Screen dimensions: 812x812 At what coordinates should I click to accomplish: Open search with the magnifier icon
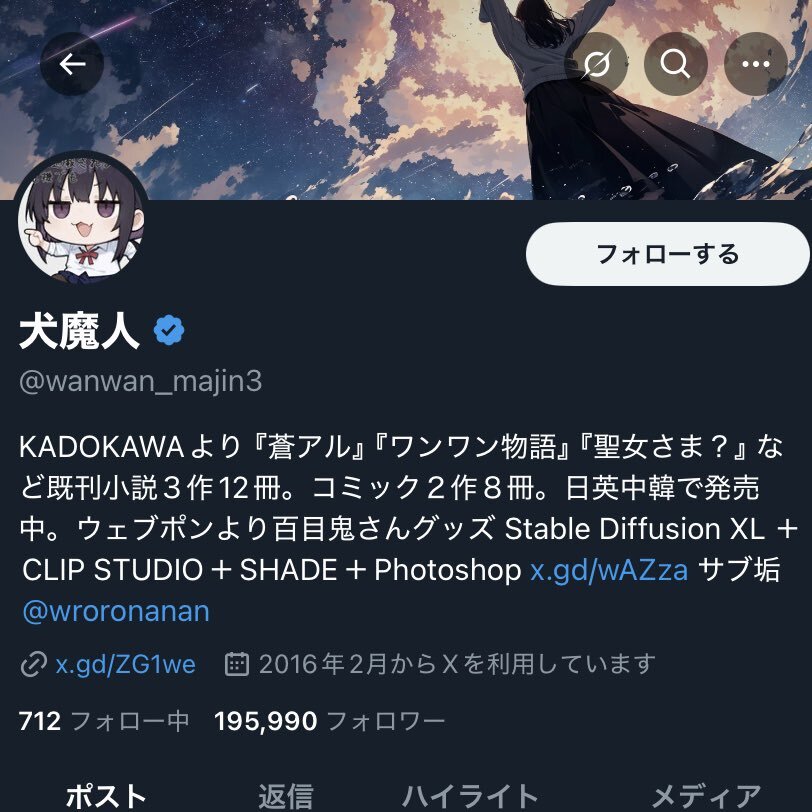pos(675,64)
